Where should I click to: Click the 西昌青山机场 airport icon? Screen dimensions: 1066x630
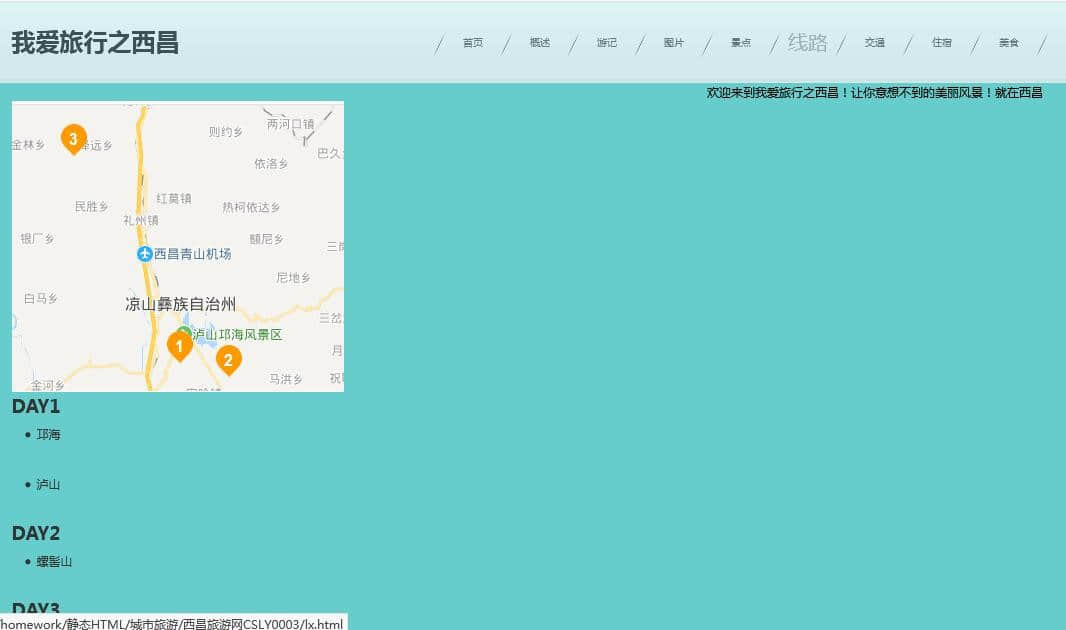tap(145, 254)
